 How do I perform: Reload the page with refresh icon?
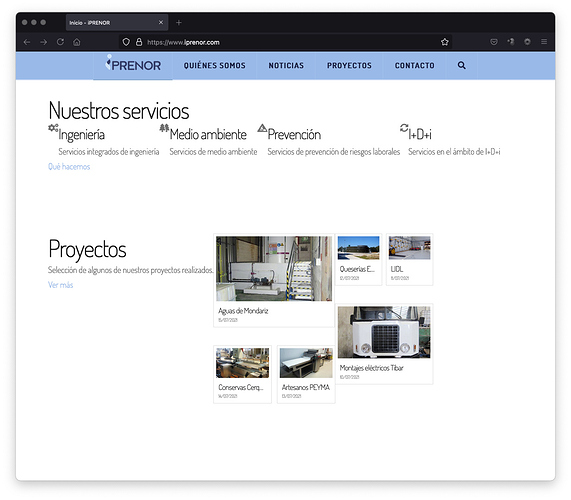coord(60,42)
